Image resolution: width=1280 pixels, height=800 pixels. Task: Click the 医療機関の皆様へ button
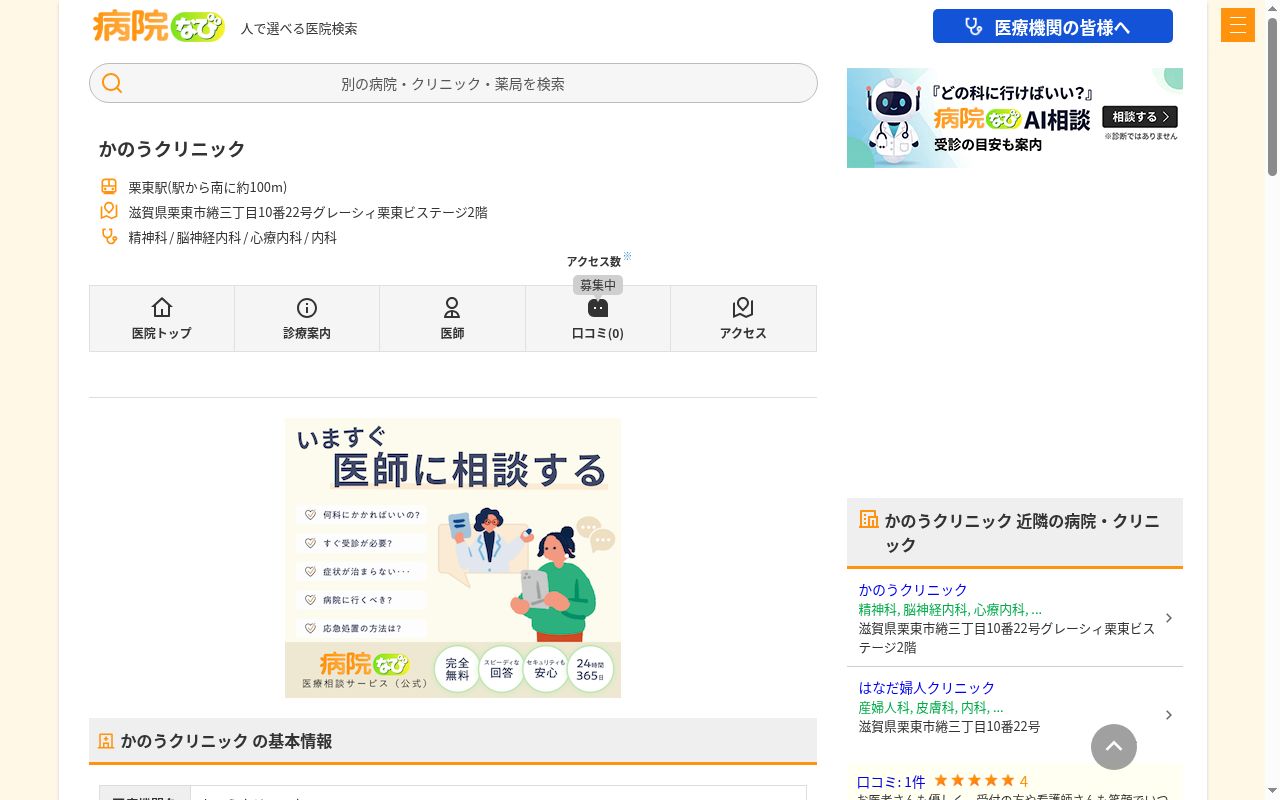(1053, 26)
